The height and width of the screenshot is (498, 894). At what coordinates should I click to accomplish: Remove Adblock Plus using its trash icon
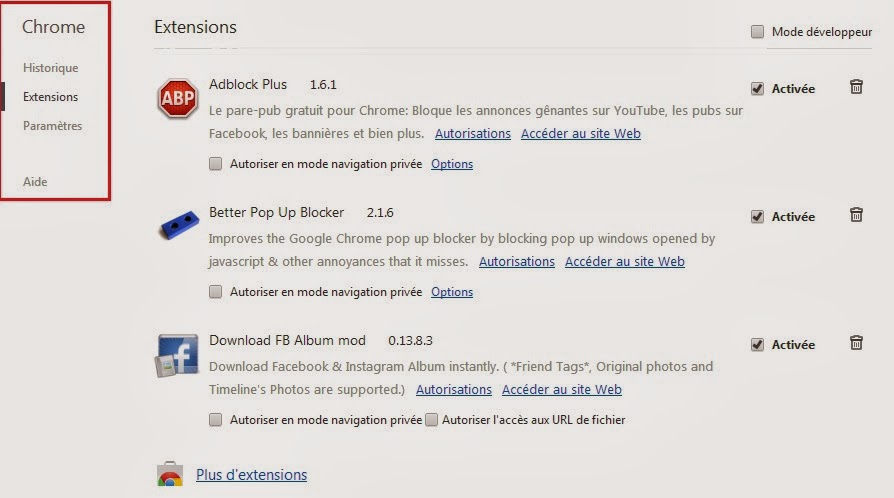point(856,87)
